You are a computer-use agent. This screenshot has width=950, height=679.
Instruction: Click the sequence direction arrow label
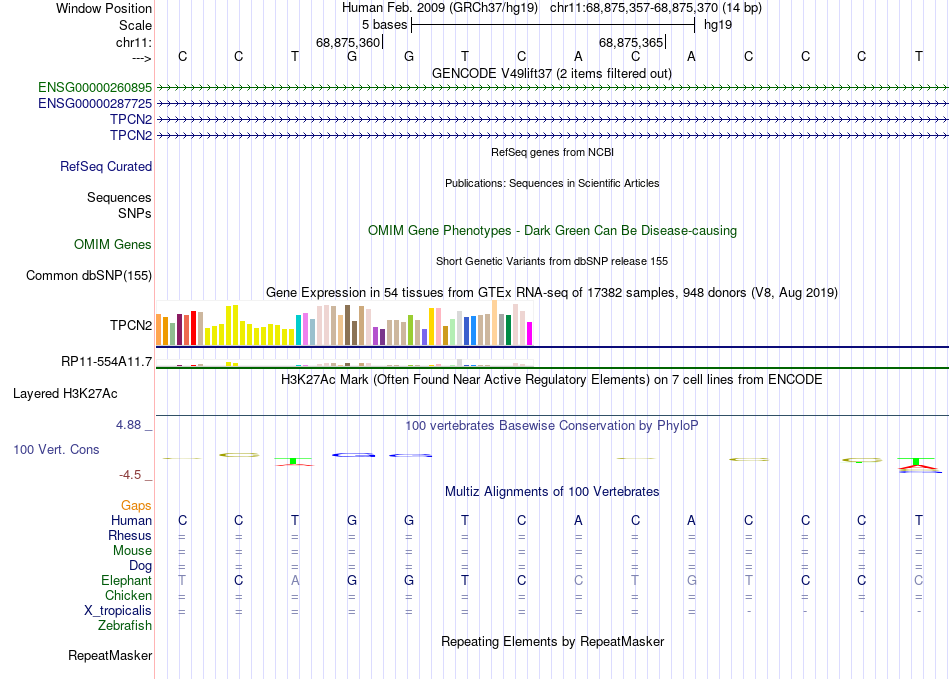coord(142,58)
